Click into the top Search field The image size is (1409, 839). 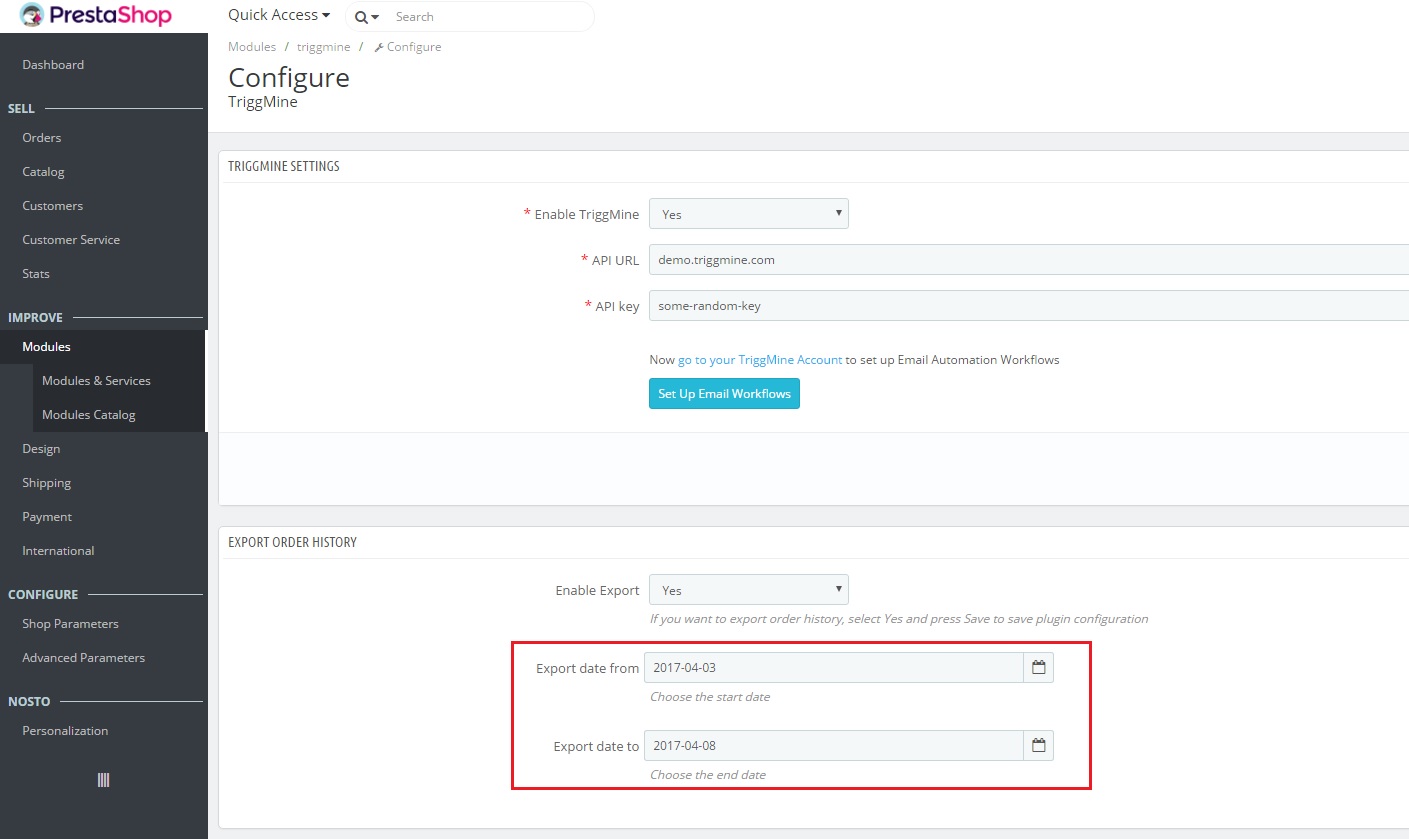click(x=490, y=17)
